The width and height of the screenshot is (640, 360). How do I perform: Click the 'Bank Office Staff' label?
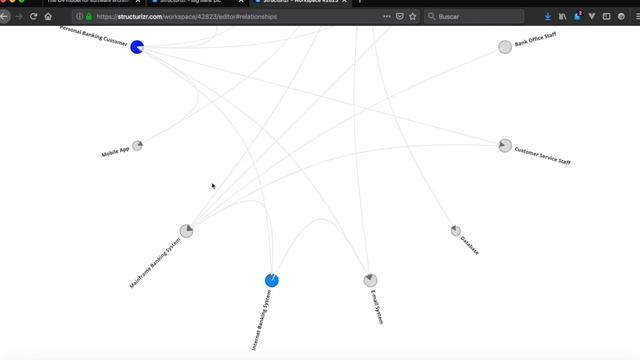(x=536, y=40)
